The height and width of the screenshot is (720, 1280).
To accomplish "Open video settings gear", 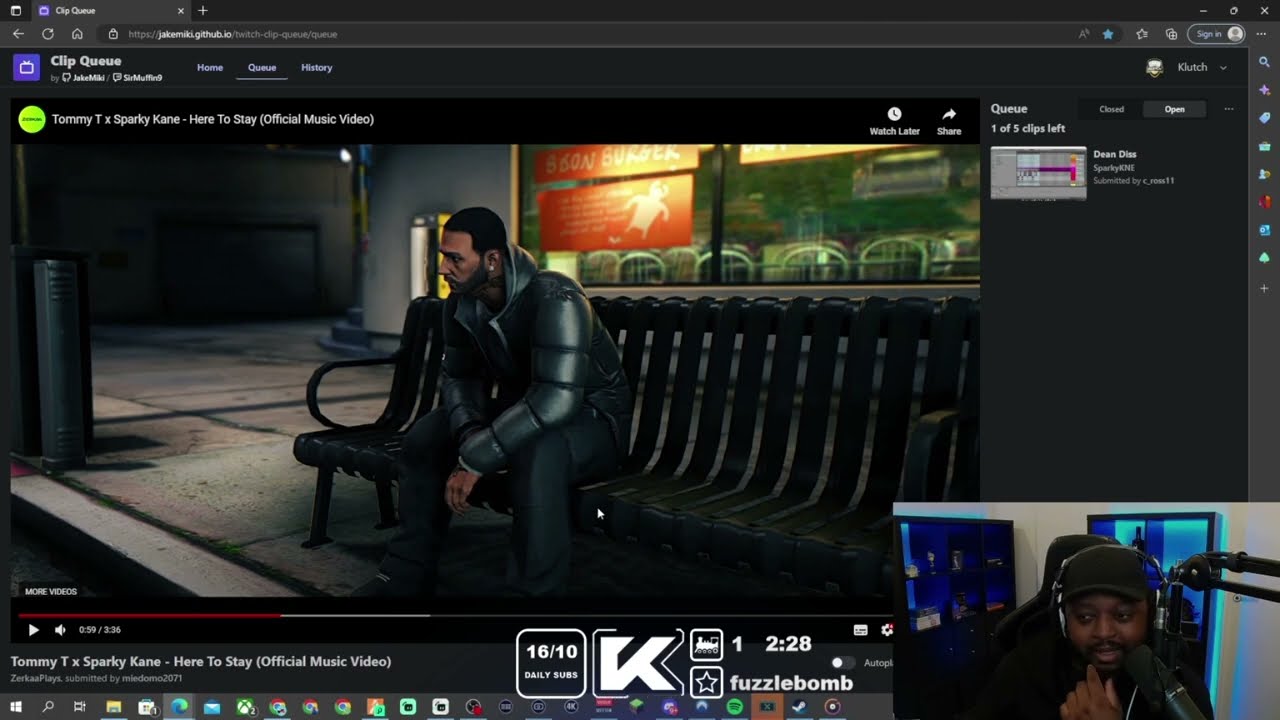I will tap(886, 630).
